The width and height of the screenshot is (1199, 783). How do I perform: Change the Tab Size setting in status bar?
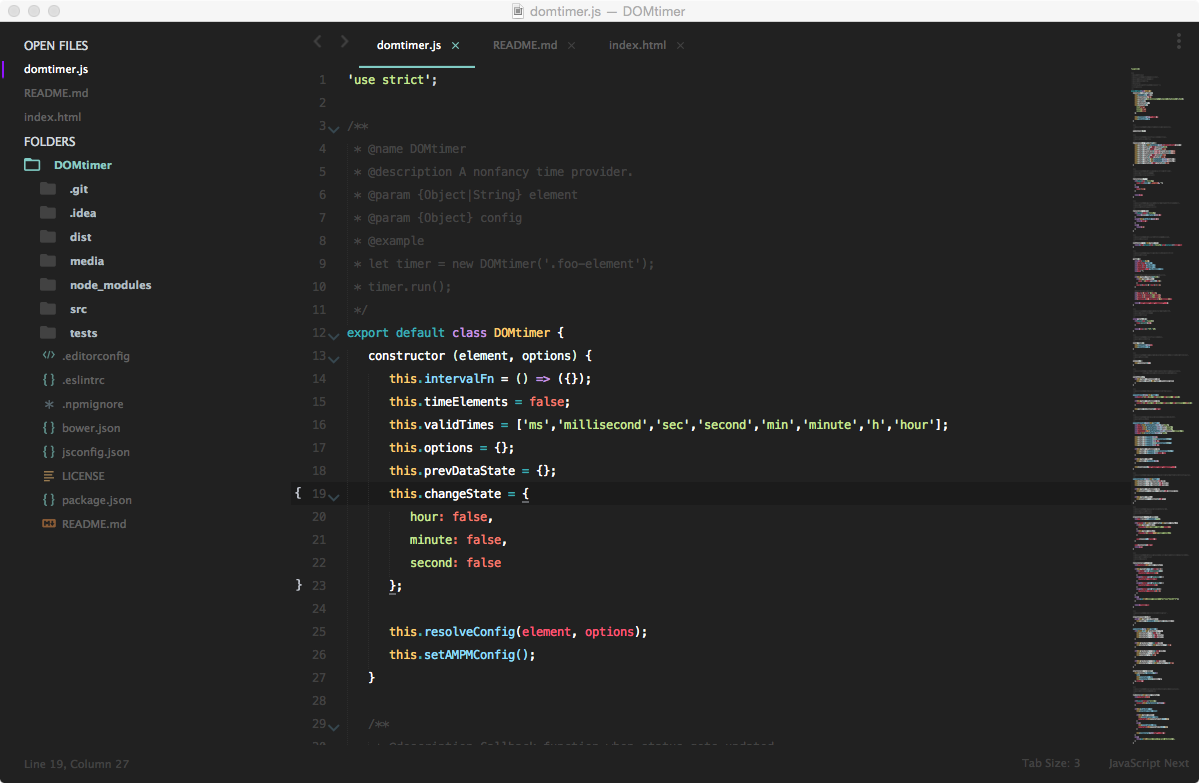pyautogui.click(x=1051, y=763)
